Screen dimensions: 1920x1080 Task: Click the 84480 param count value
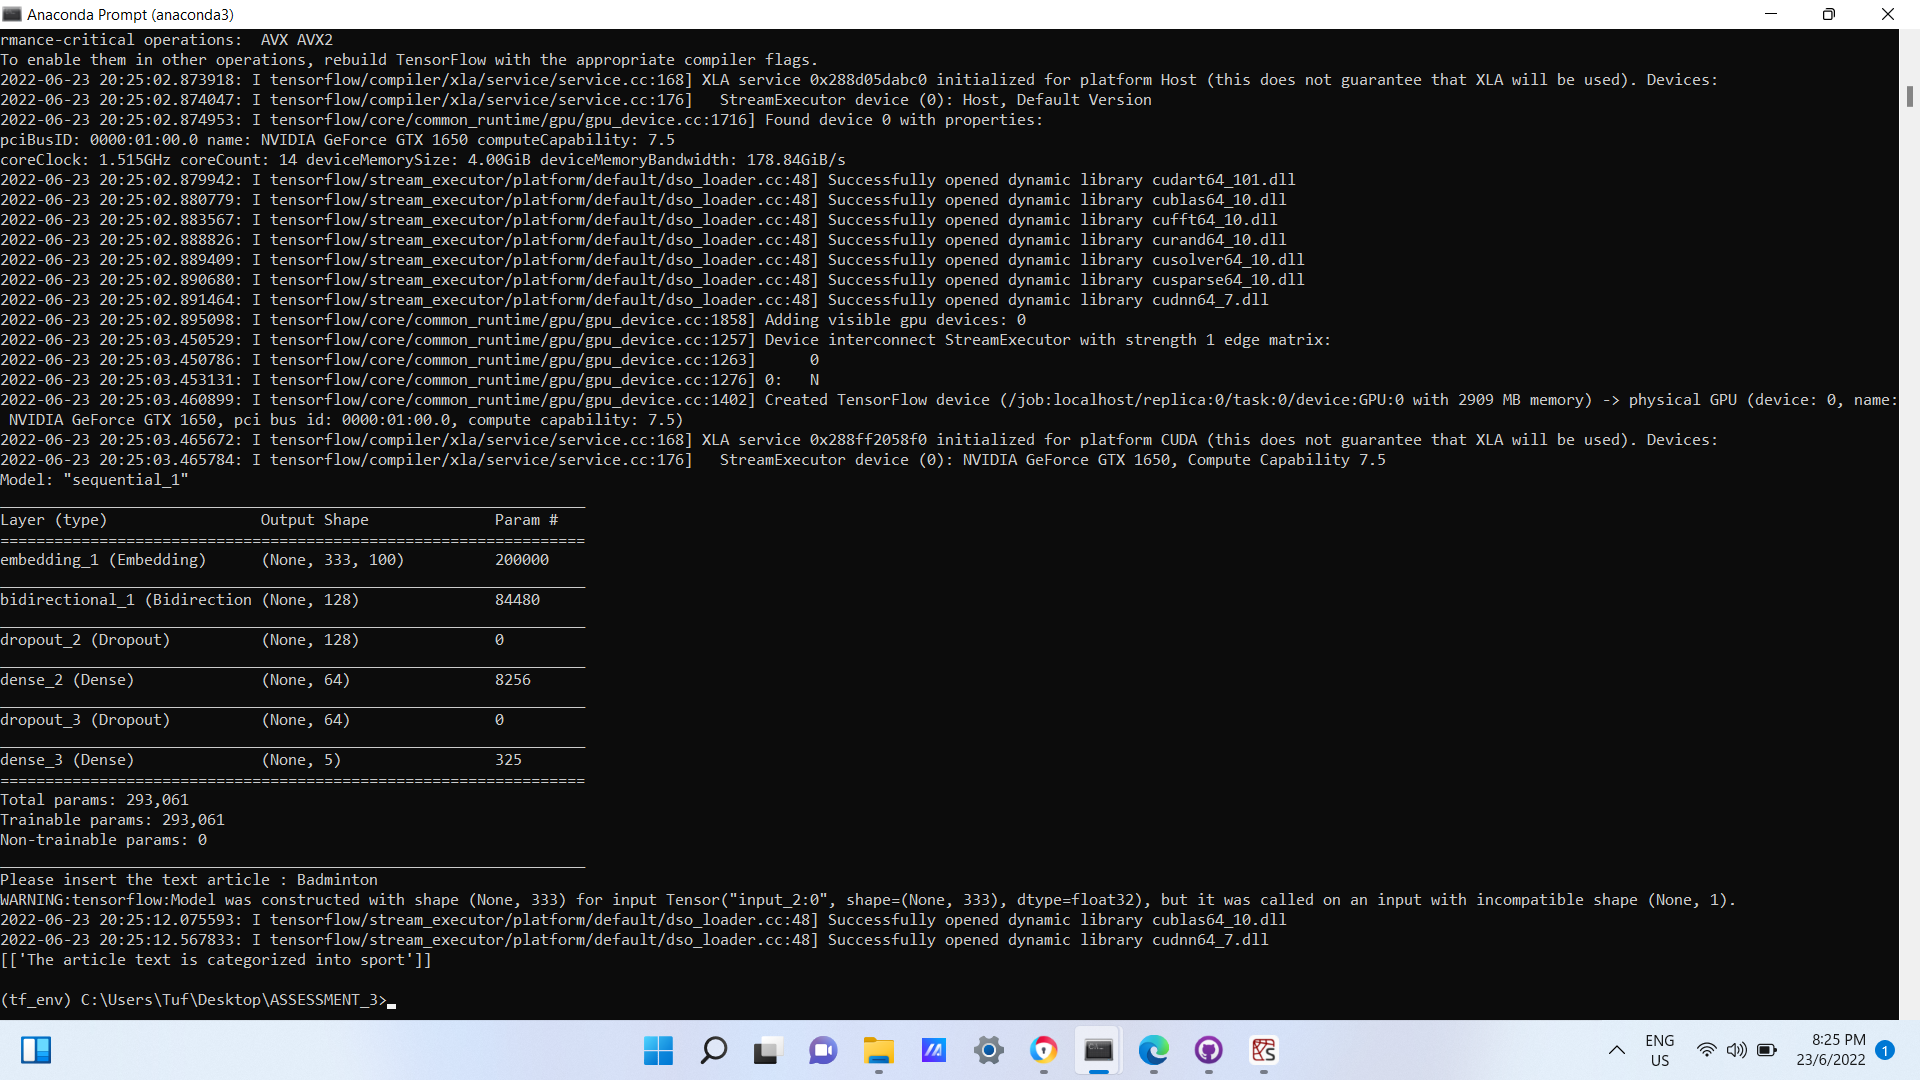click(517, 600)
